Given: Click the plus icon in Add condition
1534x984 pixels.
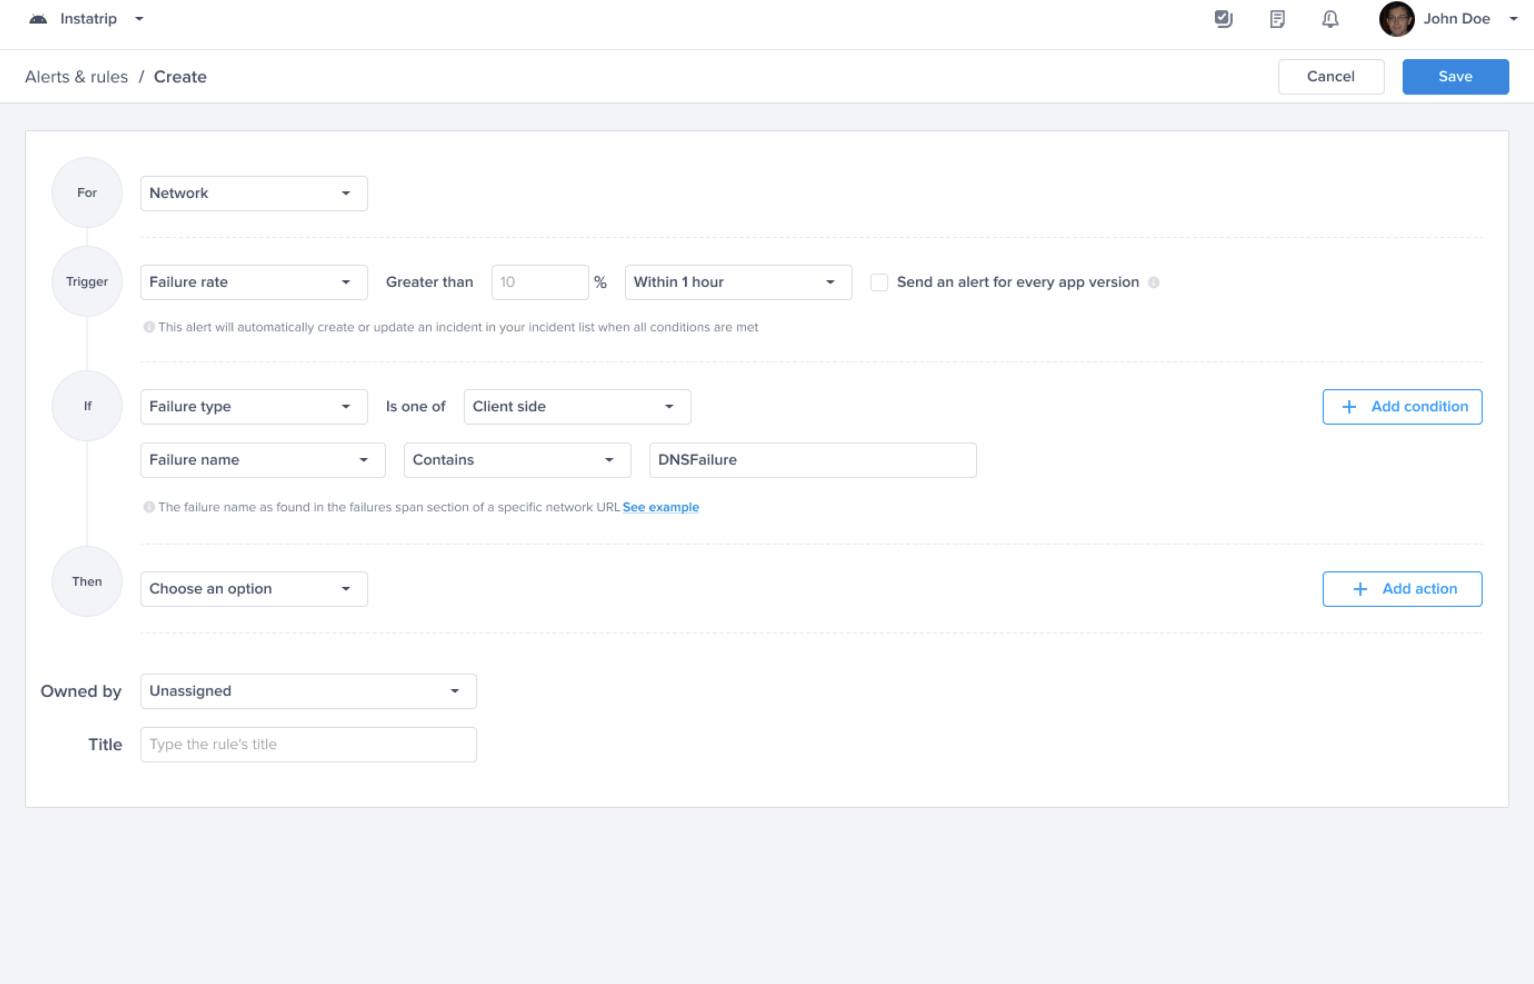Looking at the screenshot, I should point(1349,407).
